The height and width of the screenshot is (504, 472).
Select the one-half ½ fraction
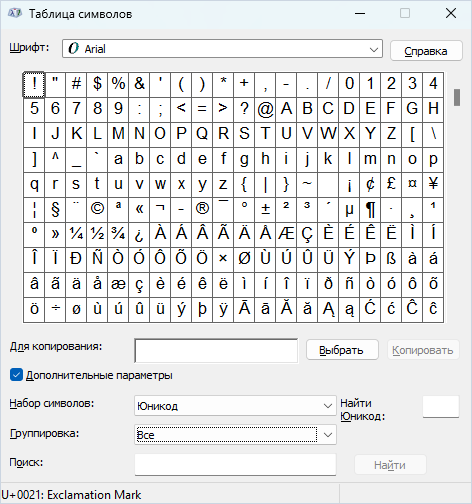[97, 235]
